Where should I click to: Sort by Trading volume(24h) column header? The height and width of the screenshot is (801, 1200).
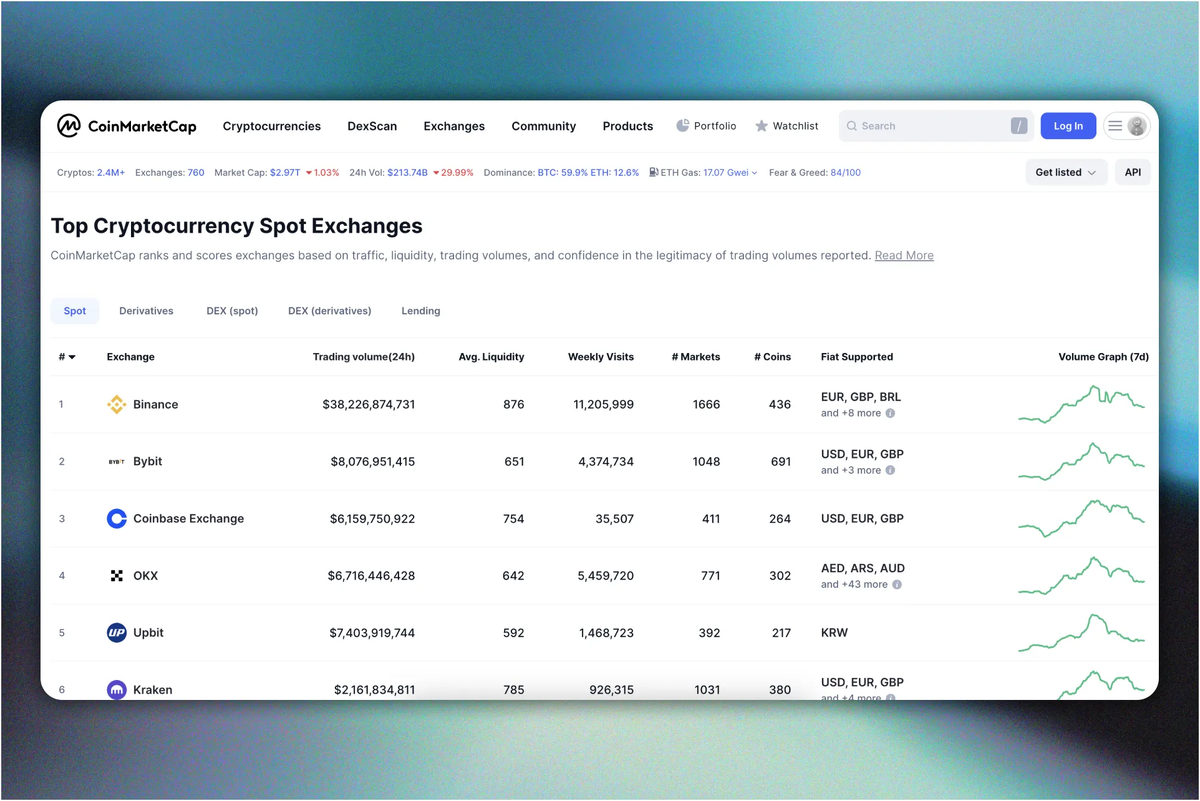(364, 357)
